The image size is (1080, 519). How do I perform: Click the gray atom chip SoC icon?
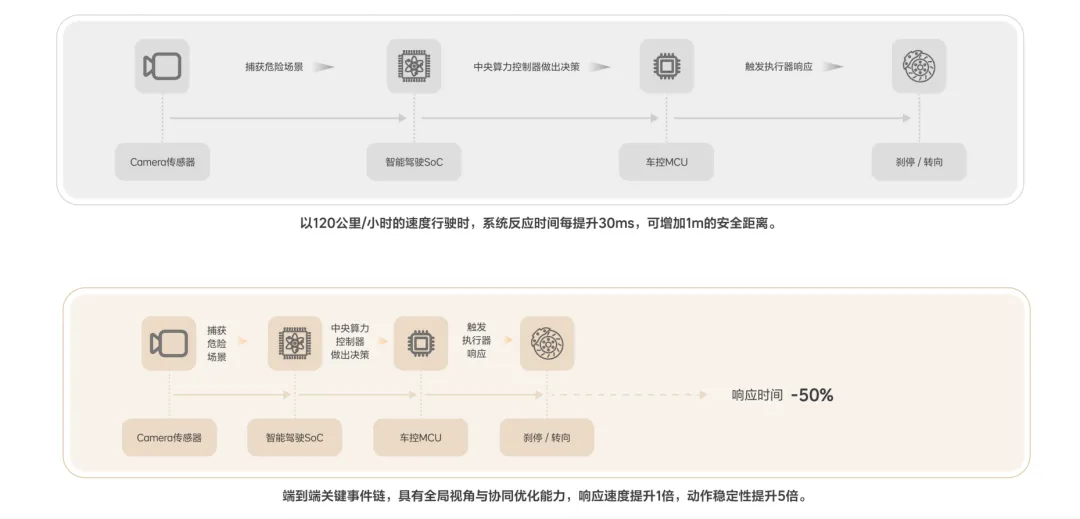pos(414,66)
